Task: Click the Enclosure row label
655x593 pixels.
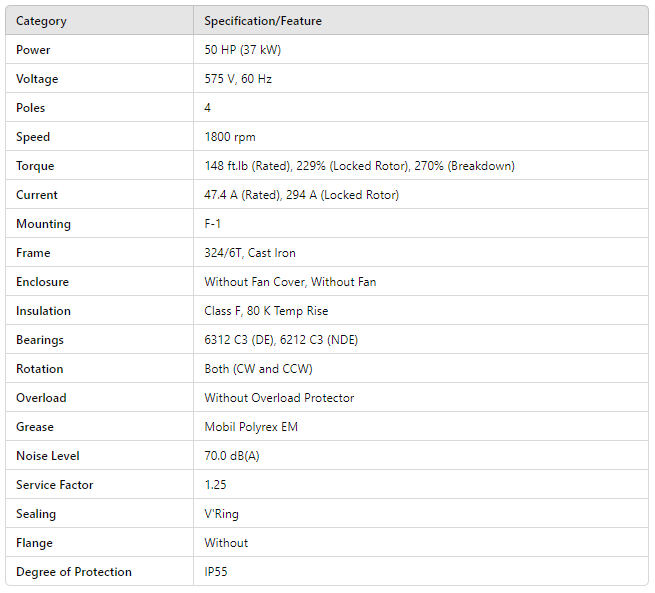Action: [42, 282]
